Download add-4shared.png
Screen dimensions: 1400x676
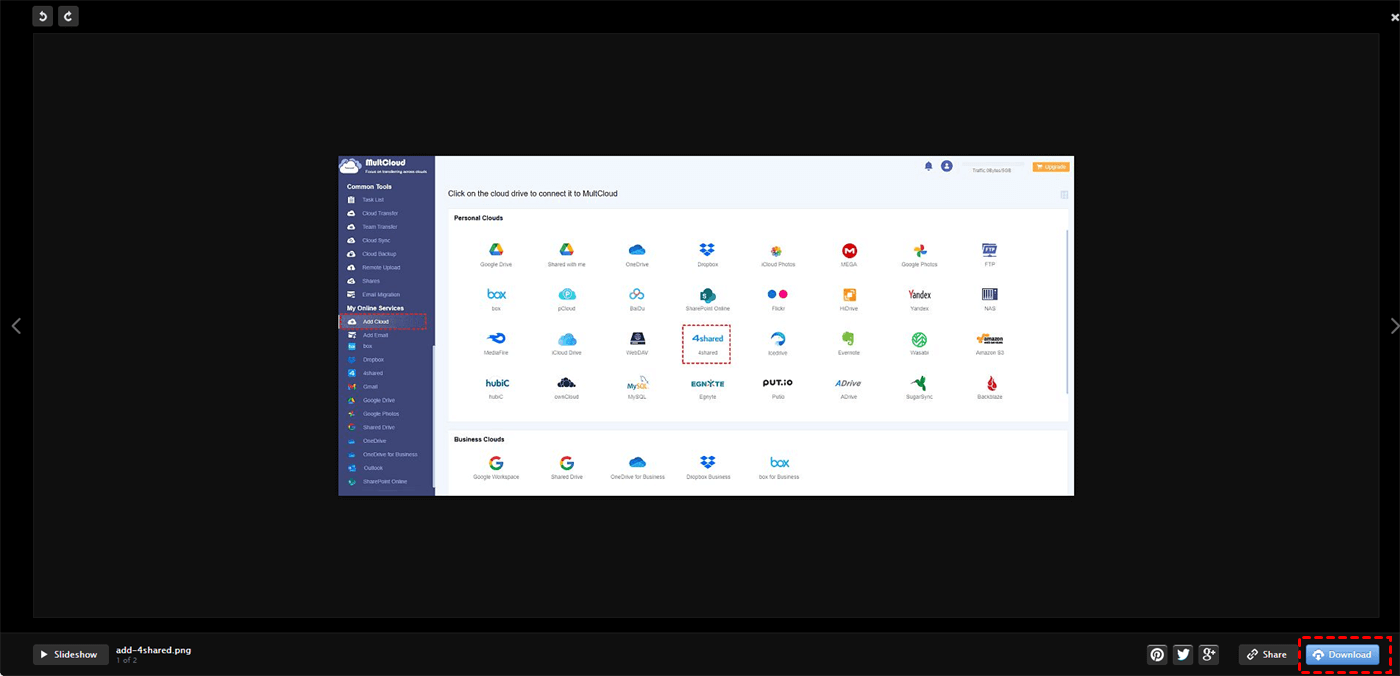point(1342,654)
